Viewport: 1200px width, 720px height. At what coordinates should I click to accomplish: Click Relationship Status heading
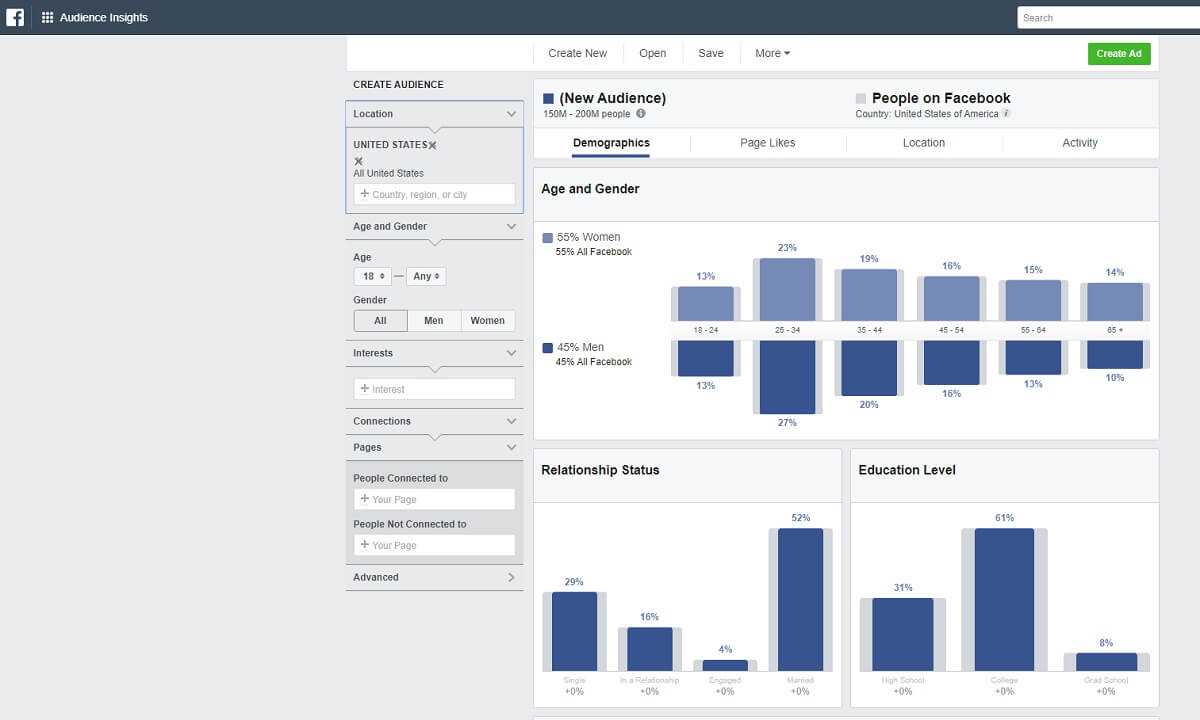point(600,470)
